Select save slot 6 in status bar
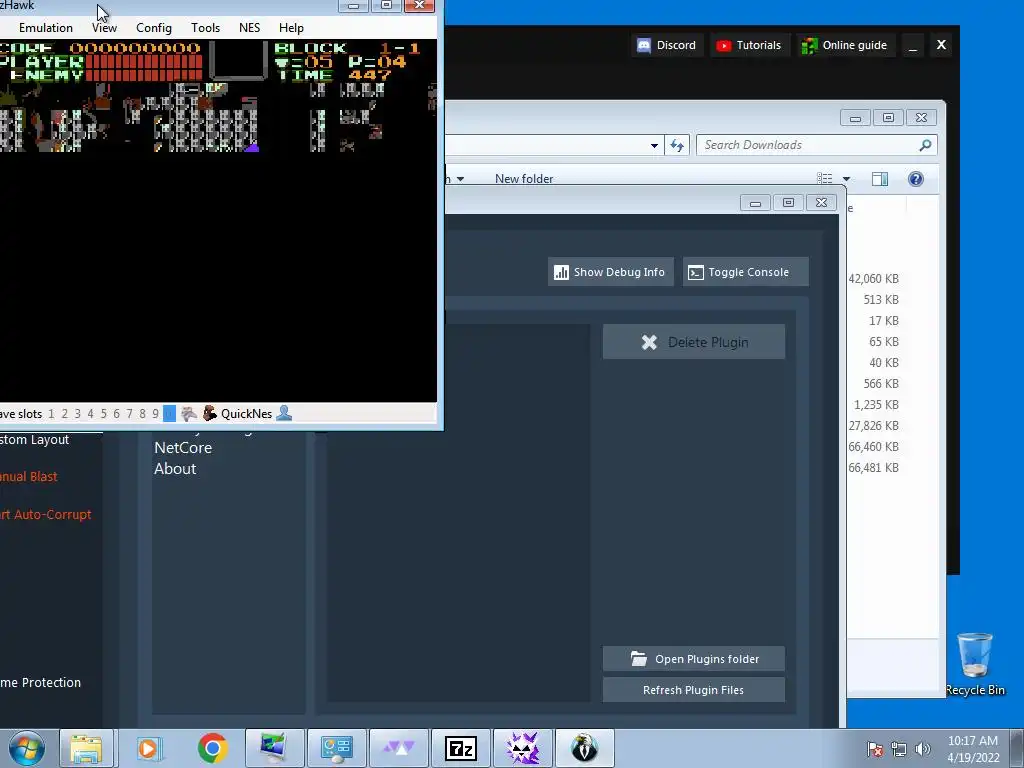This screenshot has width=1024, height=768. (117, 413)
